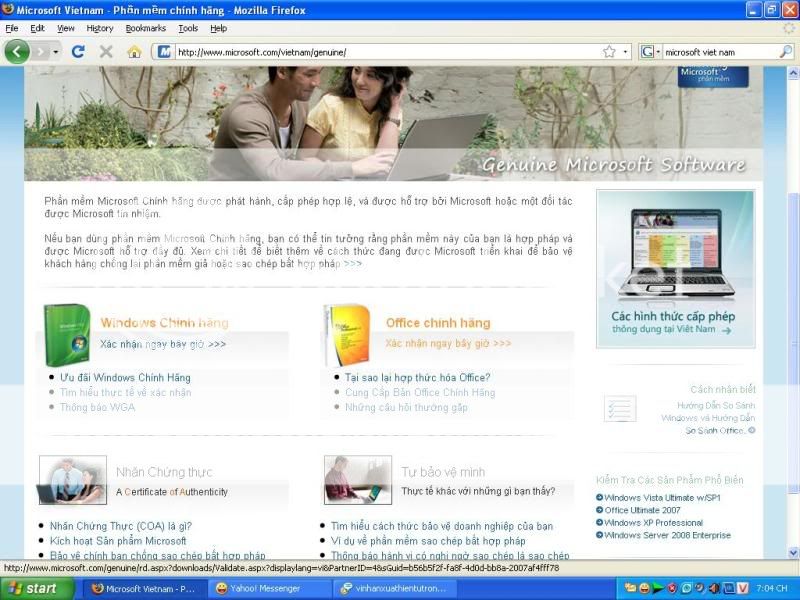Open the back/forward history dropdown arrow

[56, 52]
